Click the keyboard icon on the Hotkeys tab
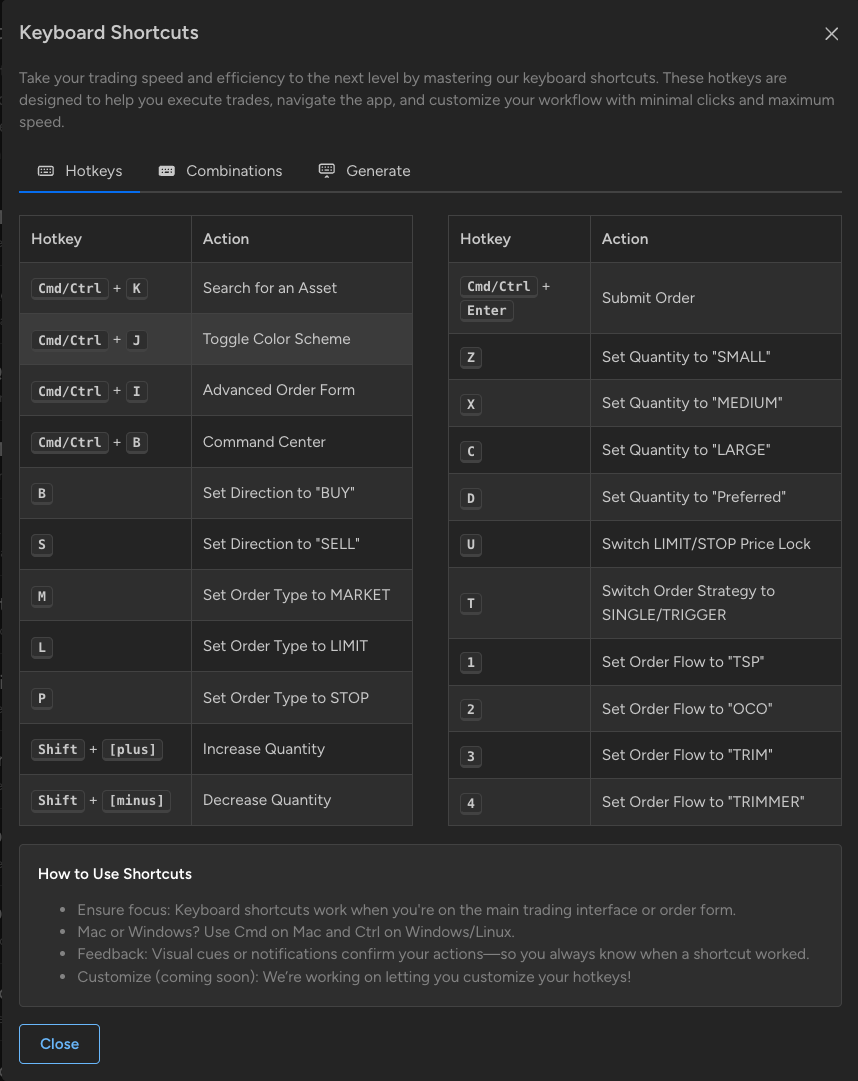Viewport: 858px width, 1081px height. pos(45,171)
